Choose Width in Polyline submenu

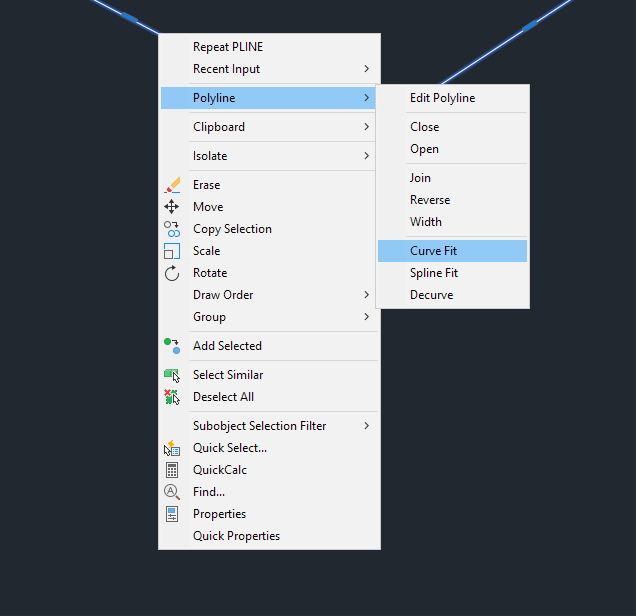[452, 222]
